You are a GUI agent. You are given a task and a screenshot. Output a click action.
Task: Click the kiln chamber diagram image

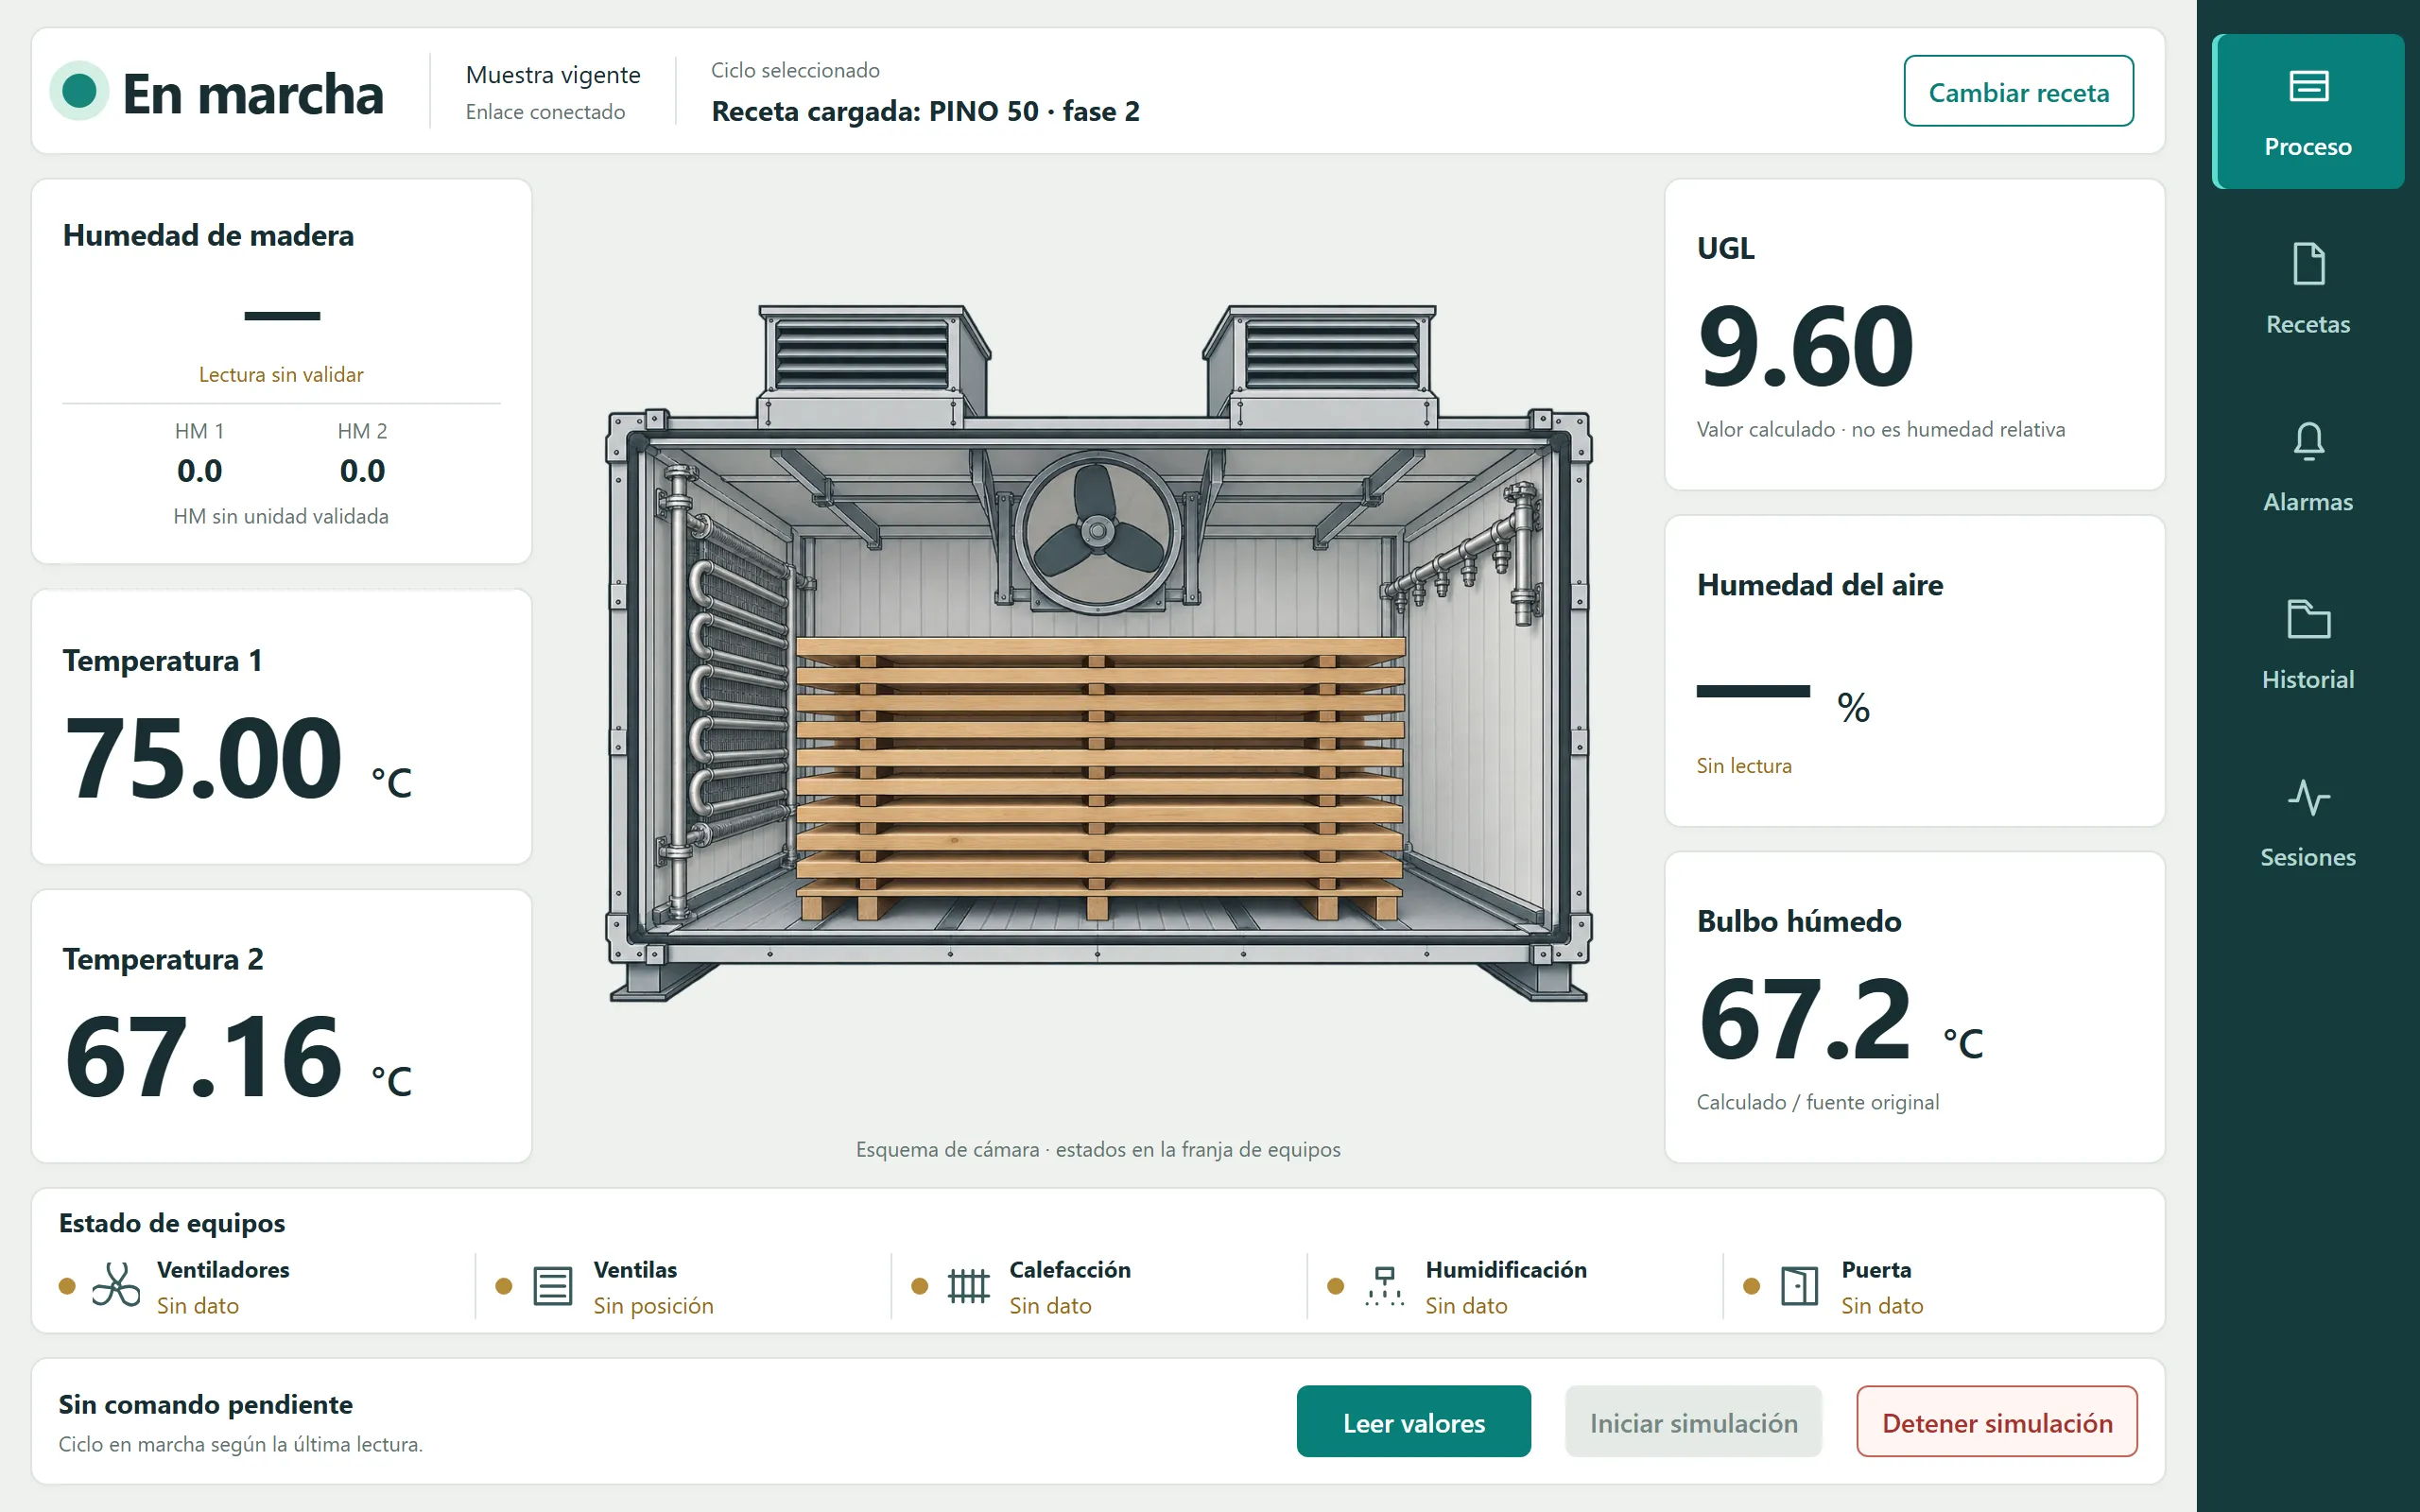click(x=1098, y=653)
